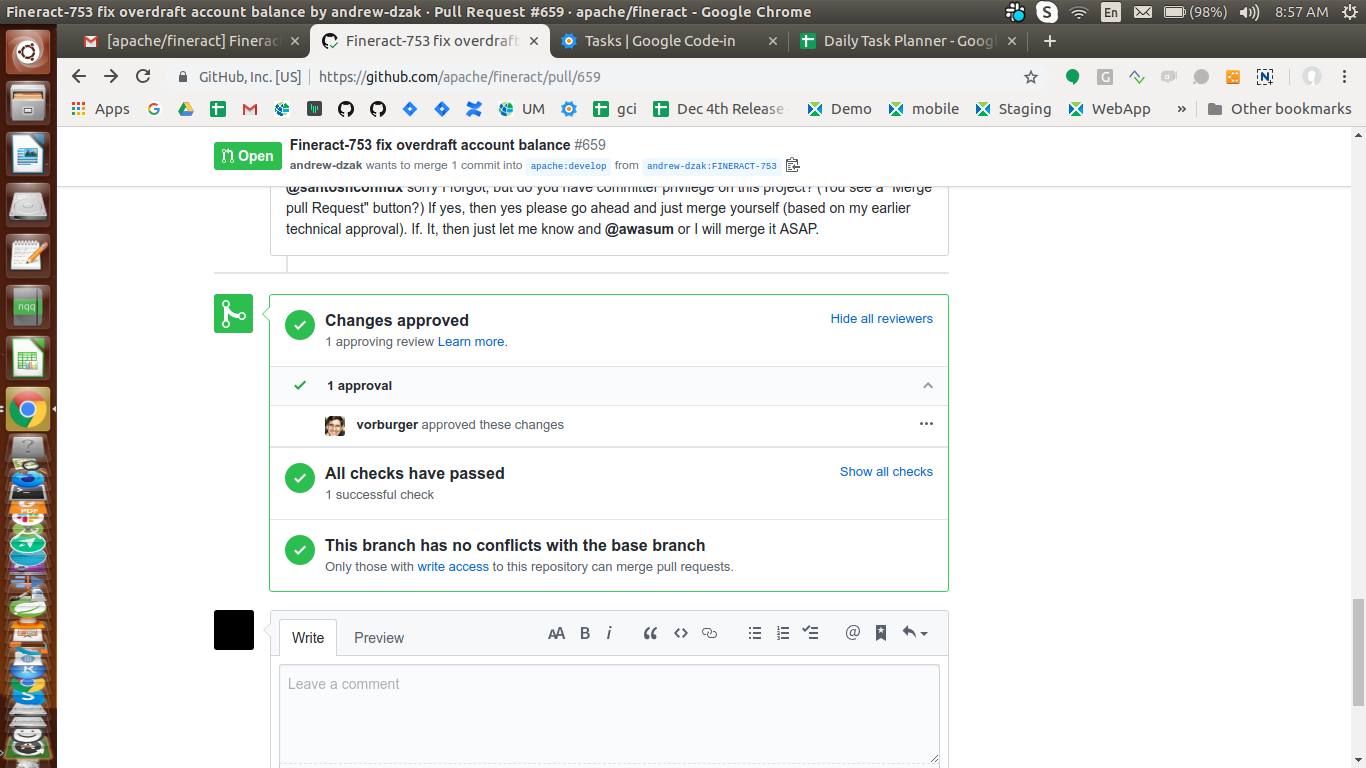Screen dimensions: 1366x768
Task: Insert a quote in the comment editor
Action: [650, 633]
